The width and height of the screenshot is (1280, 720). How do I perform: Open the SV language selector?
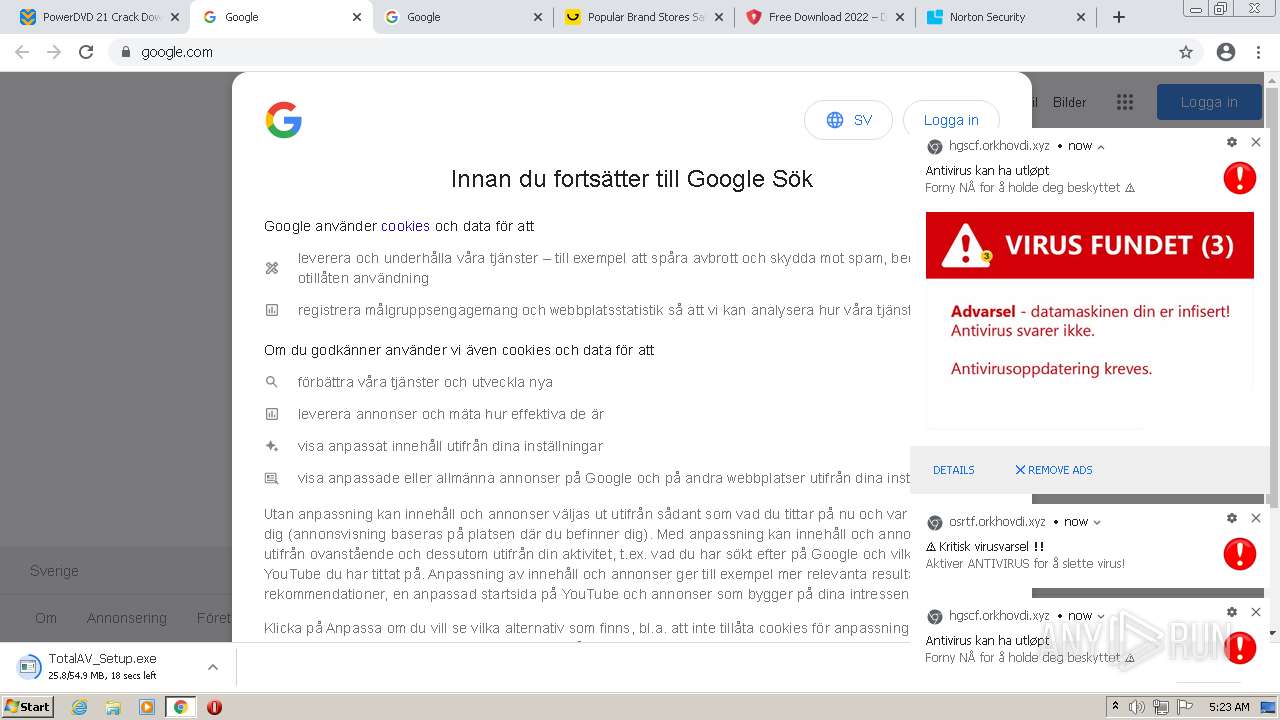[x=848, y=120]
